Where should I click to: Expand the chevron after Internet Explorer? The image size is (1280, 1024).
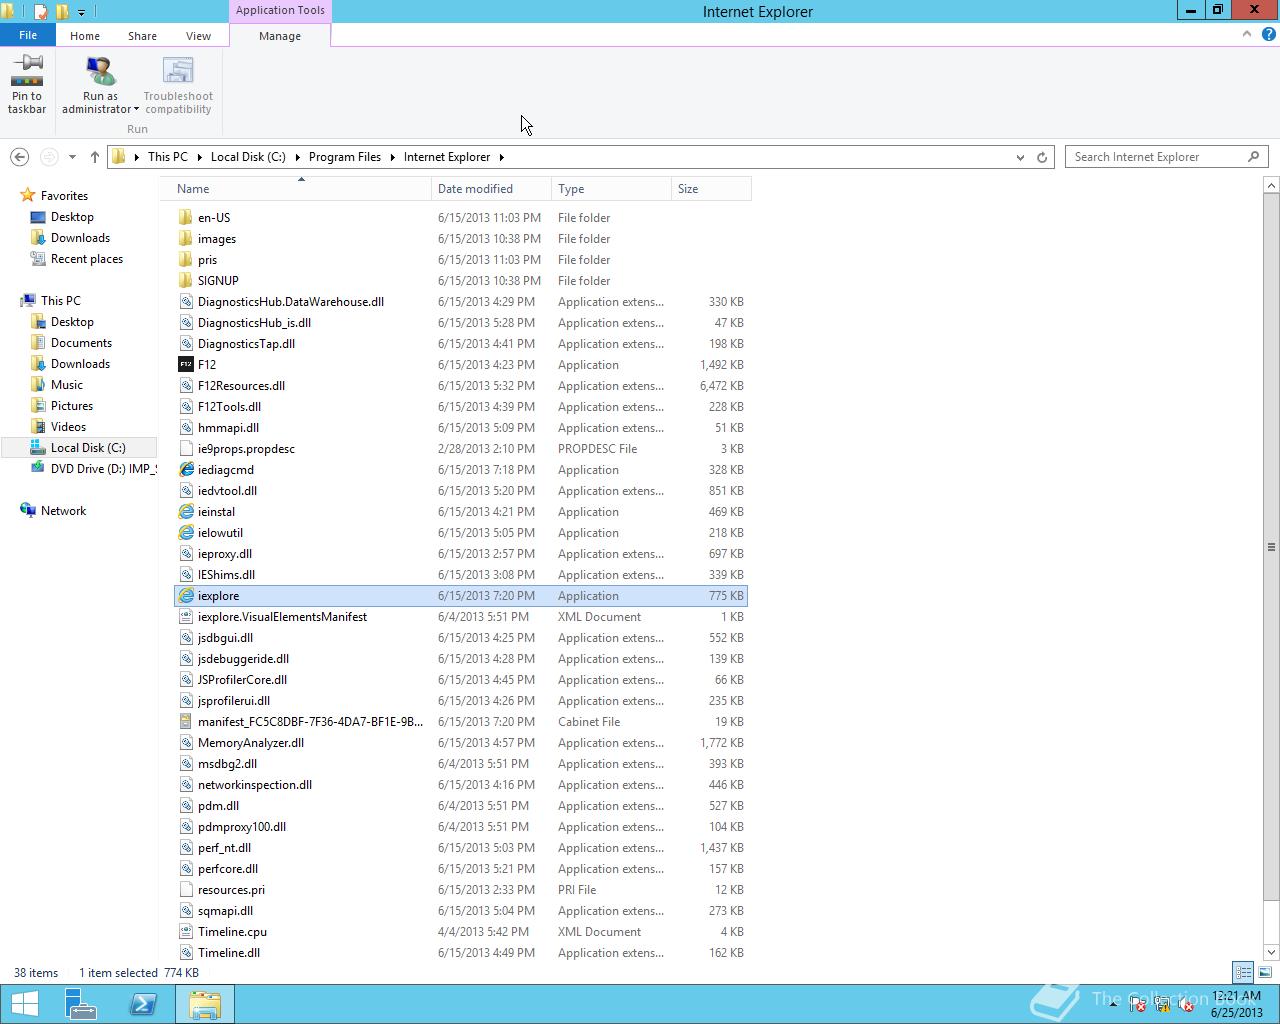(x=502, y=157)
